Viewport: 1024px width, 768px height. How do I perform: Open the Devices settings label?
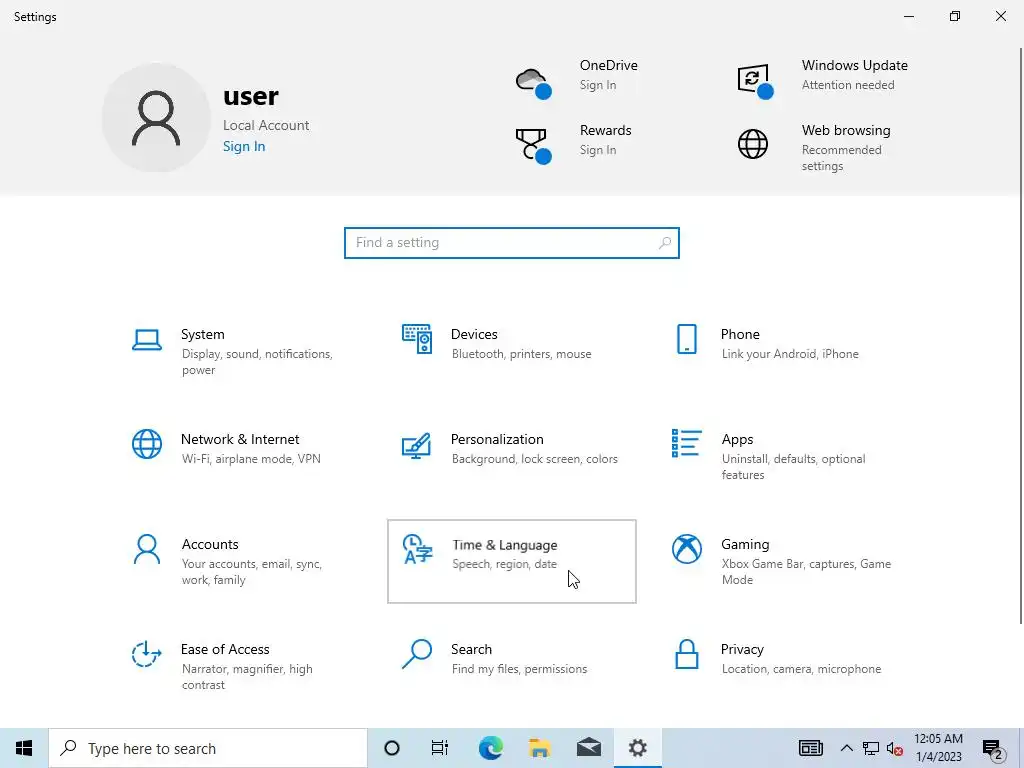[474, 334]
